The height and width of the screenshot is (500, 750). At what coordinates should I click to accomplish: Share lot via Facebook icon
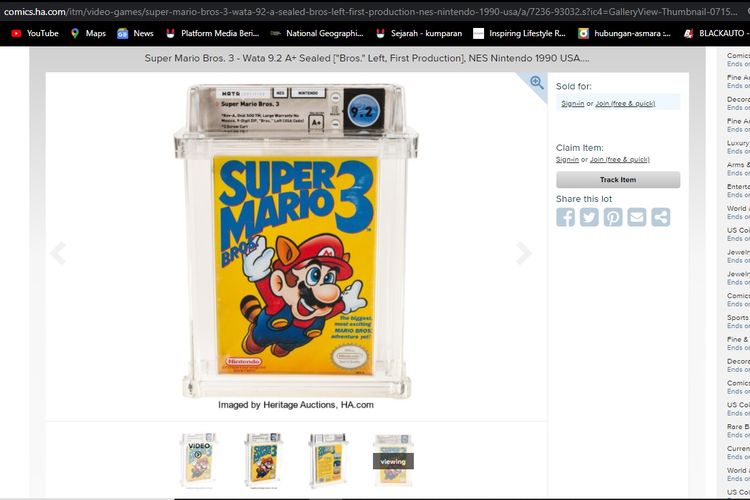tap(565, 217)
